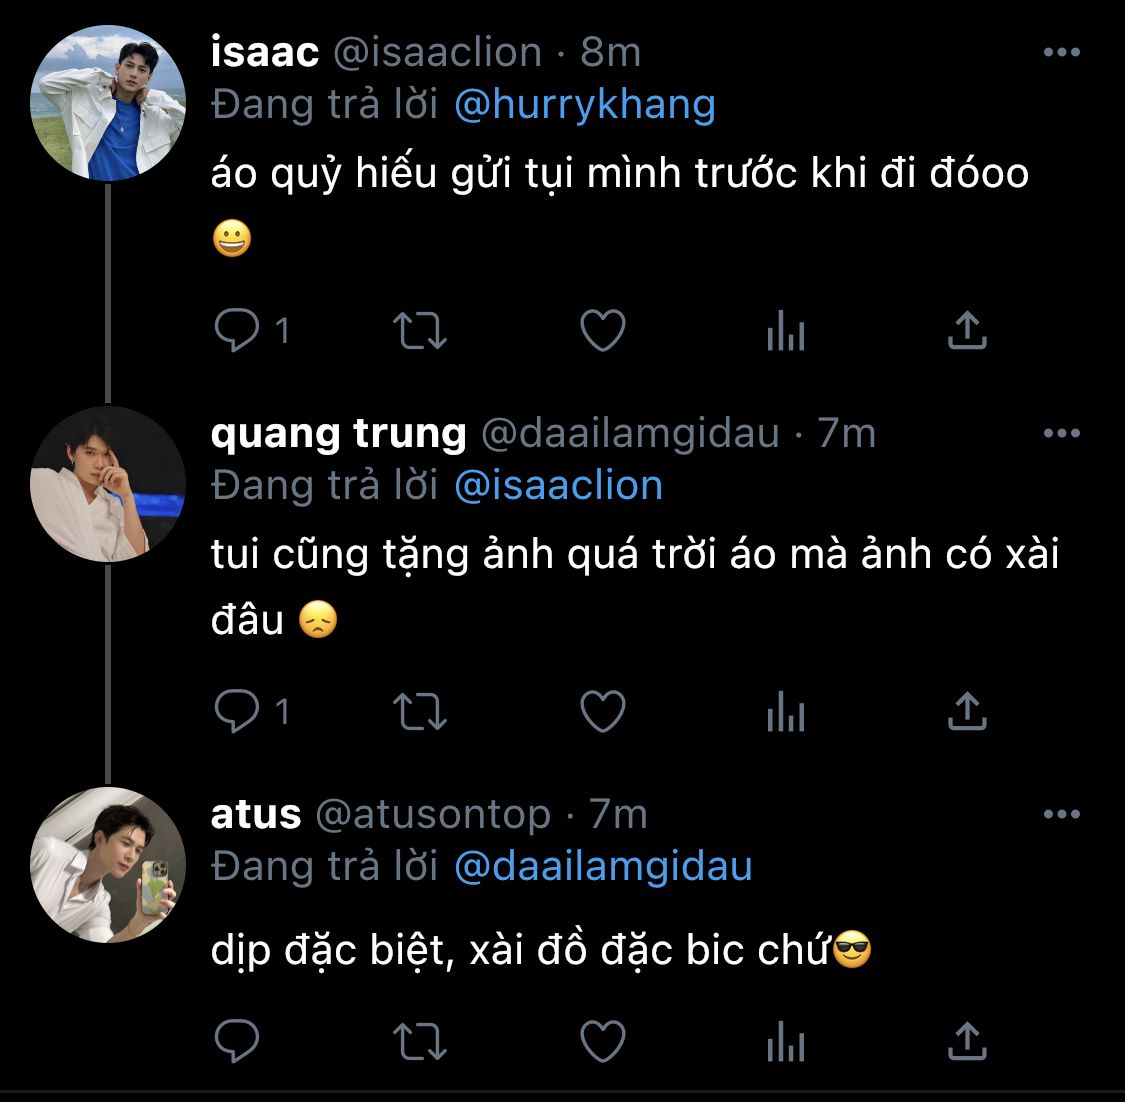The width and height of the screenshot is (1125, 1102).
Task: Open the @hurrykhang mention link
Action: [584, 105]
